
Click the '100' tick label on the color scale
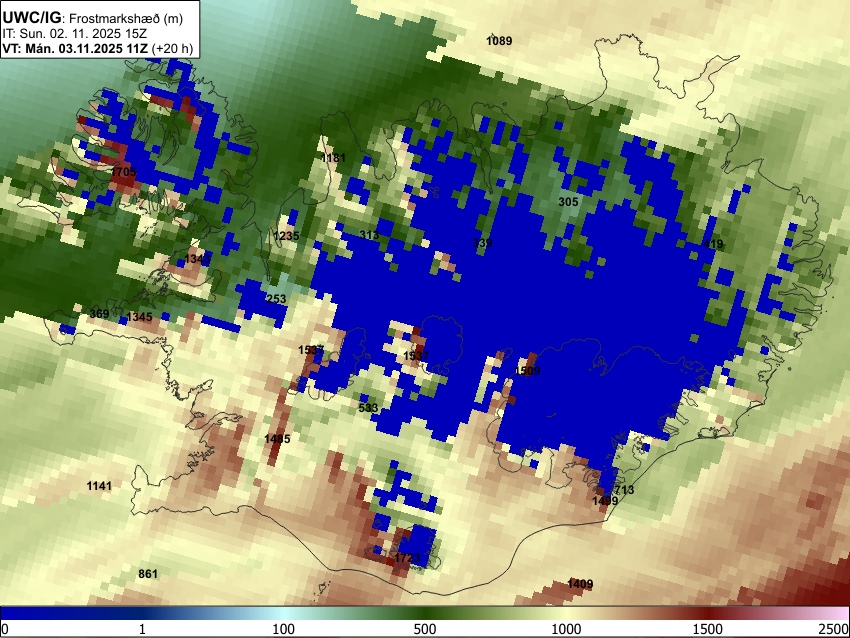(284, 629)
